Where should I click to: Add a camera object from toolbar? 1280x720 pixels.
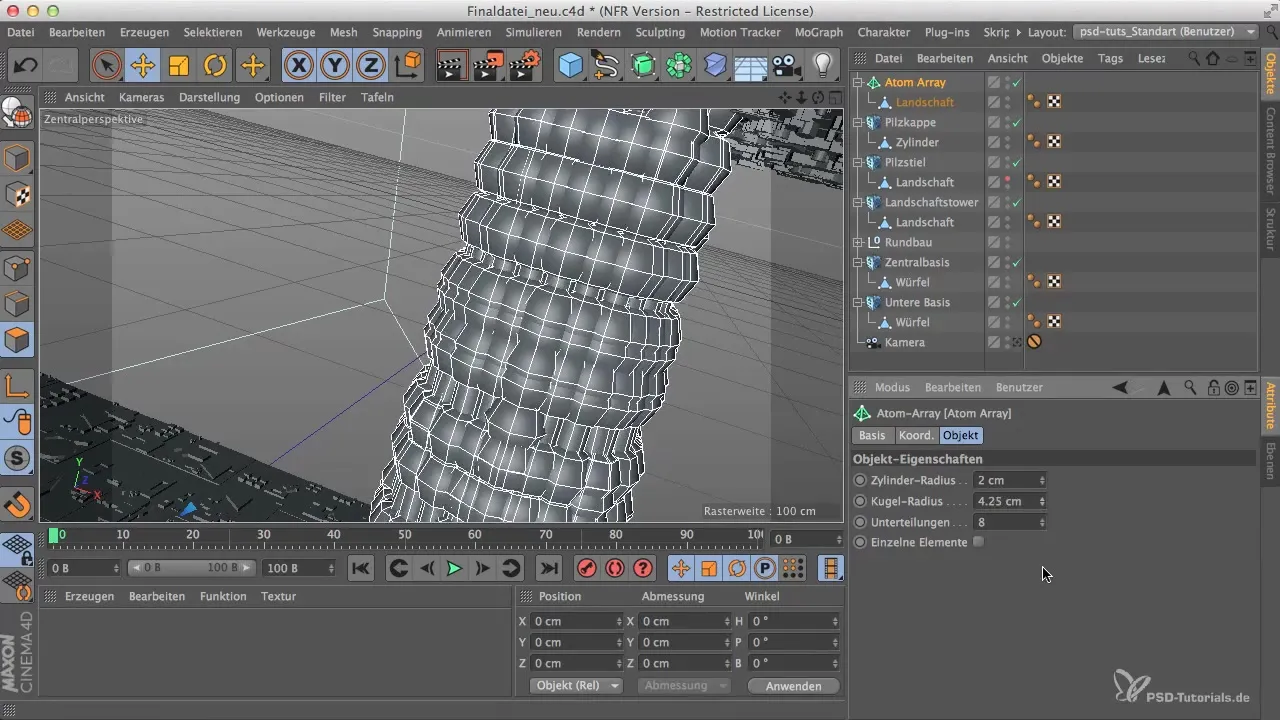tap(786, 66)
